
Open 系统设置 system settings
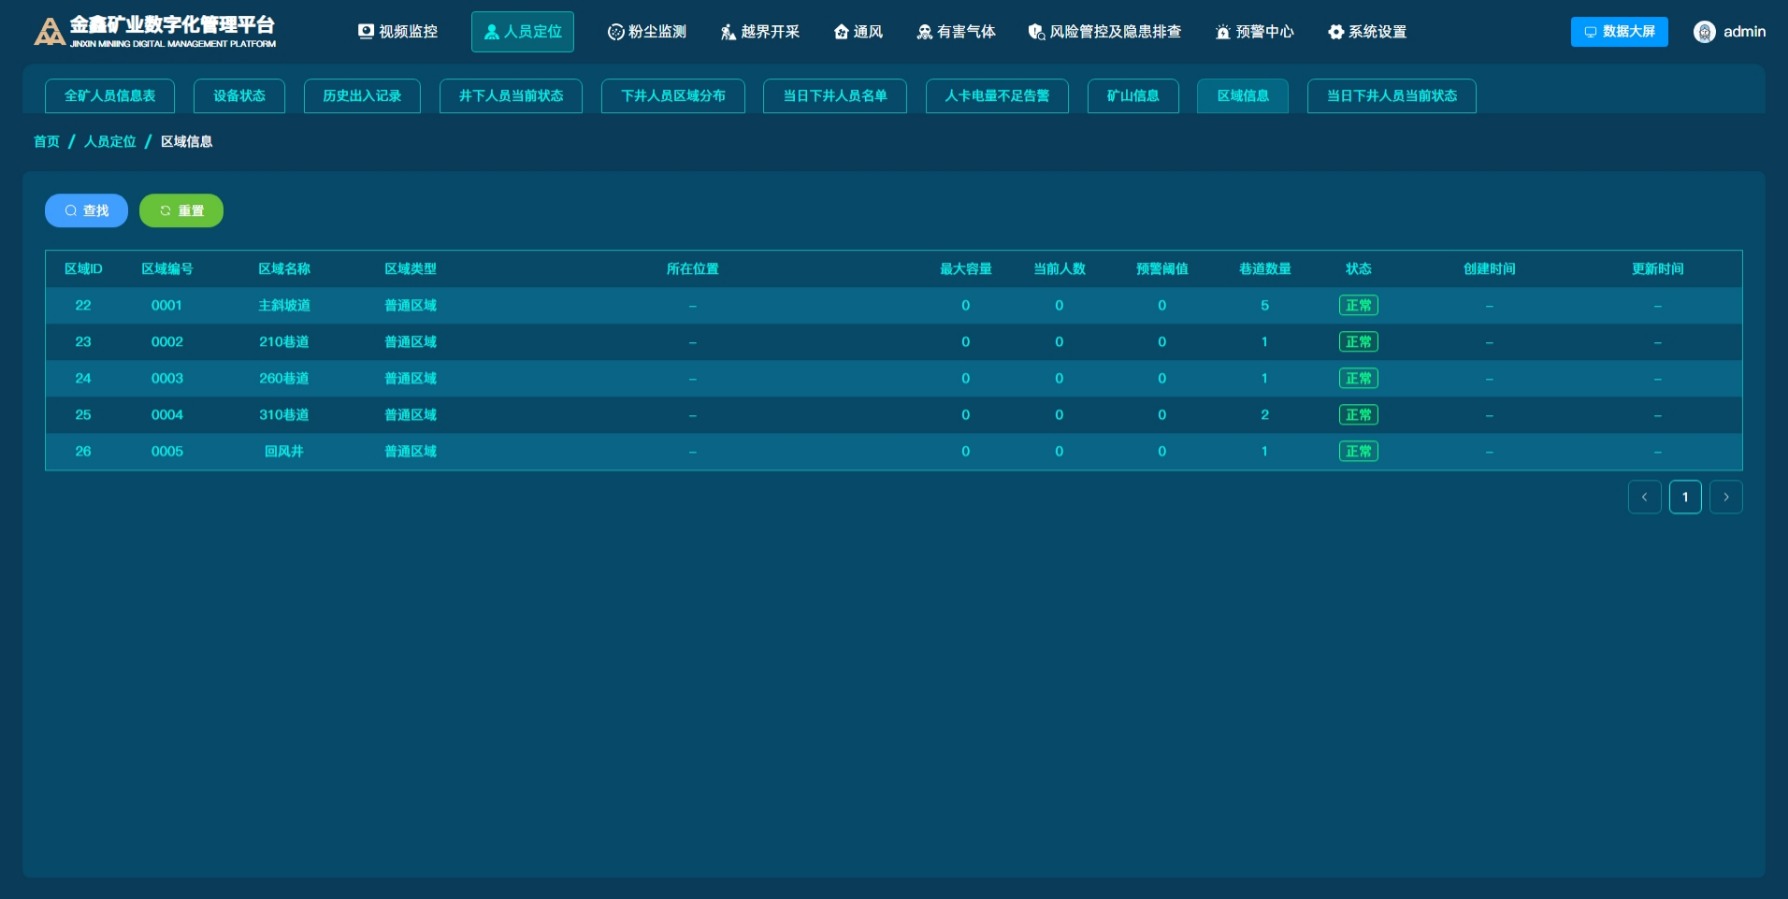click(1367, 32)
